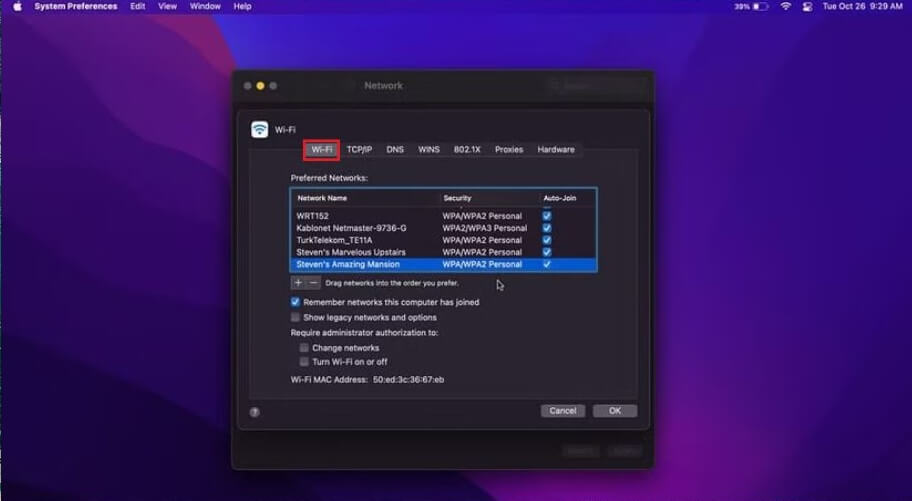The width and height of the screenshot is (912, 501).
Task: Open the System Preferences menu
Action: tap(76, 6)
